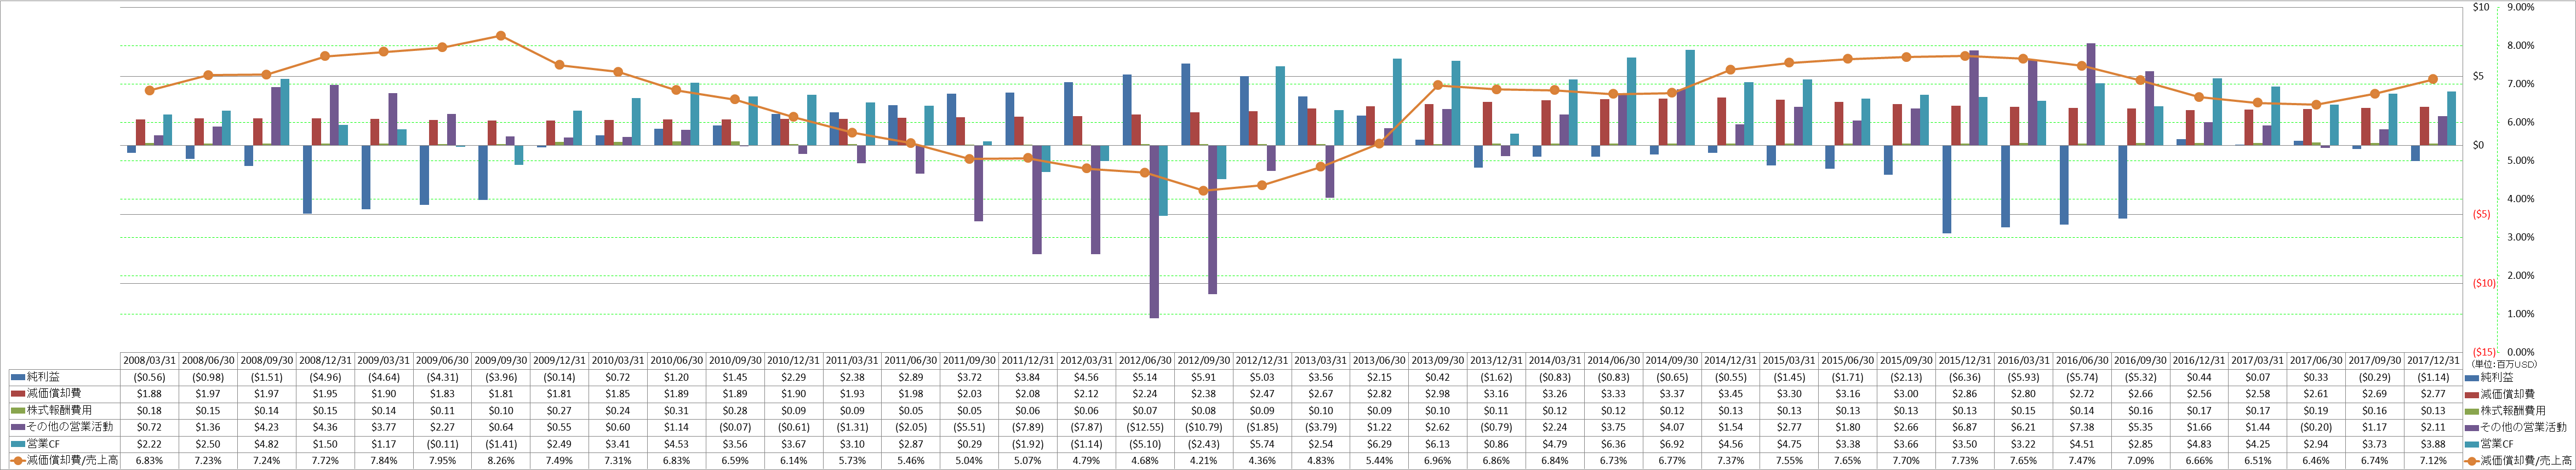Click the orange line lowest marker at 2012/09/30
This screenshot has height=470, width=2576.
(1203, 190)
